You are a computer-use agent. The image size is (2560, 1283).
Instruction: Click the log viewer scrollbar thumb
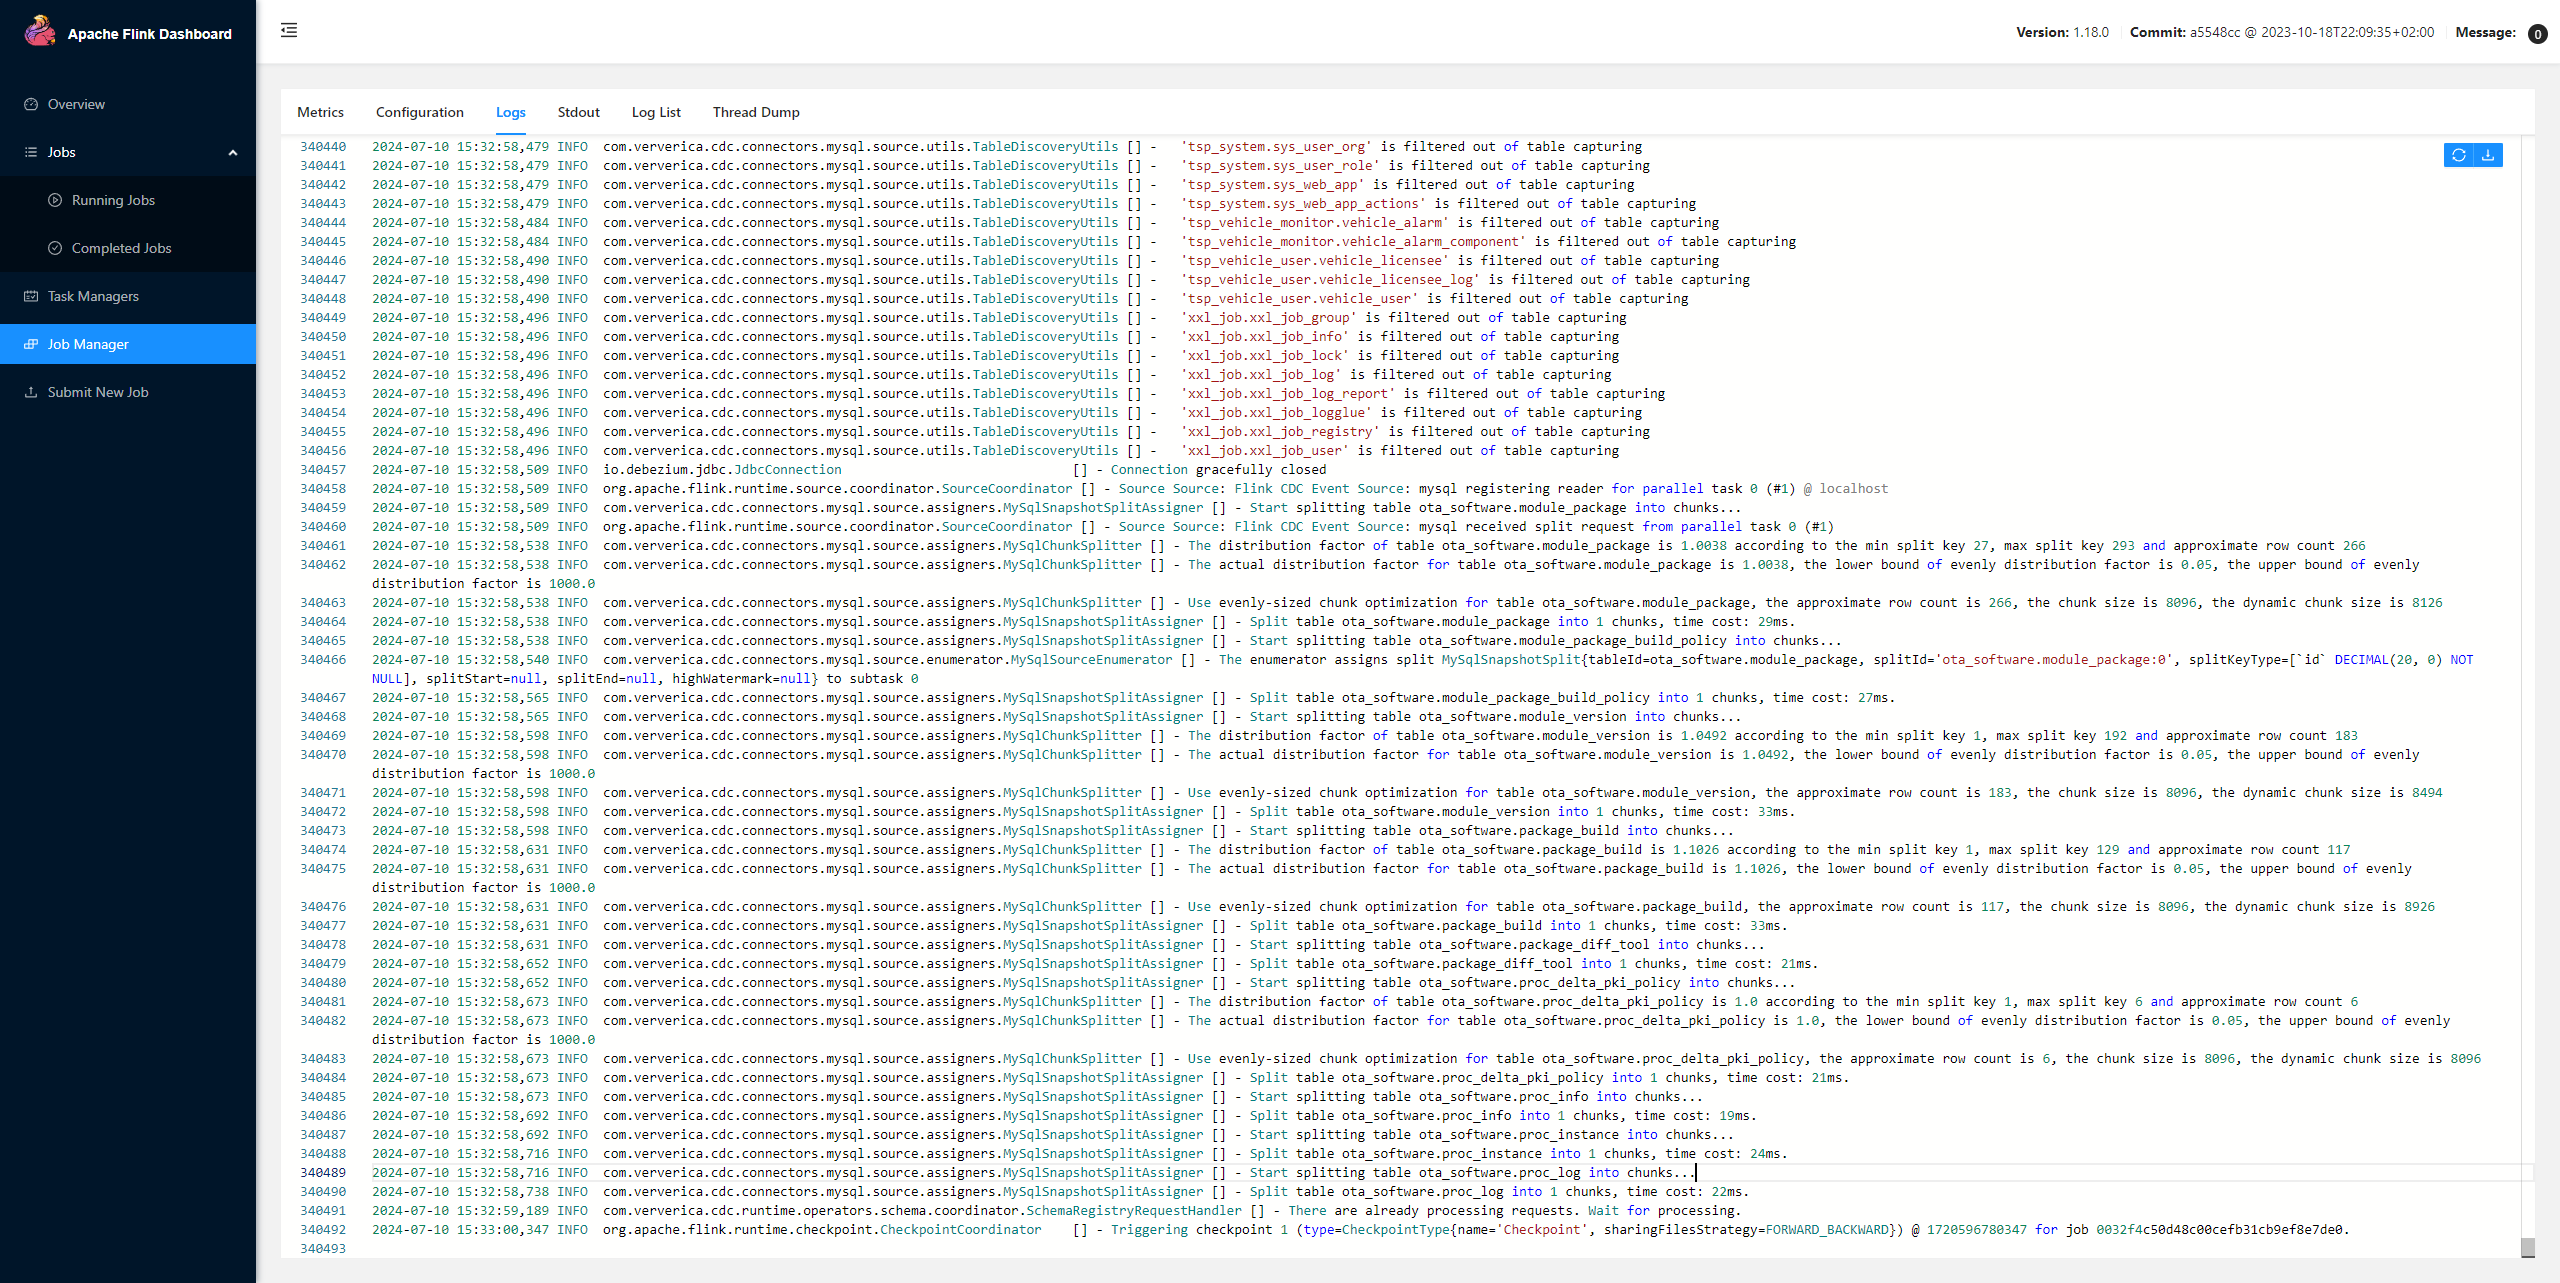(x=2528, y=1247)
